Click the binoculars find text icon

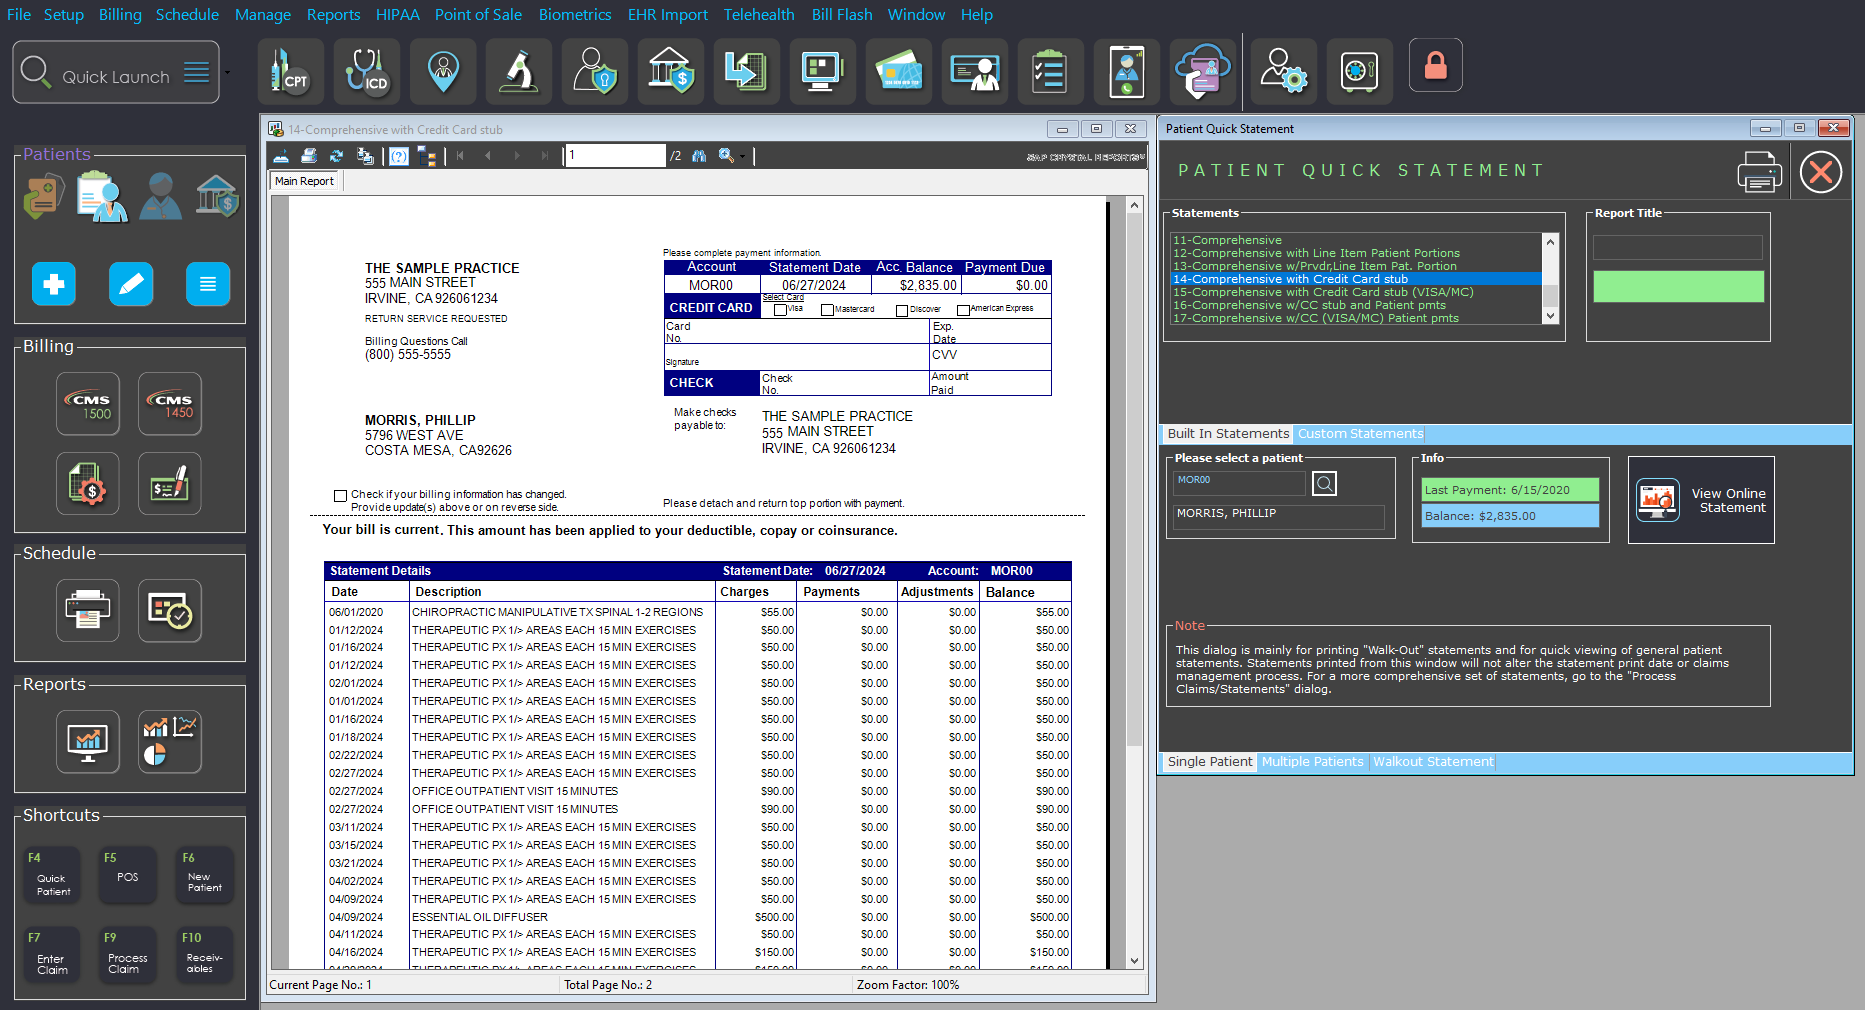click(x=699, y=156)
